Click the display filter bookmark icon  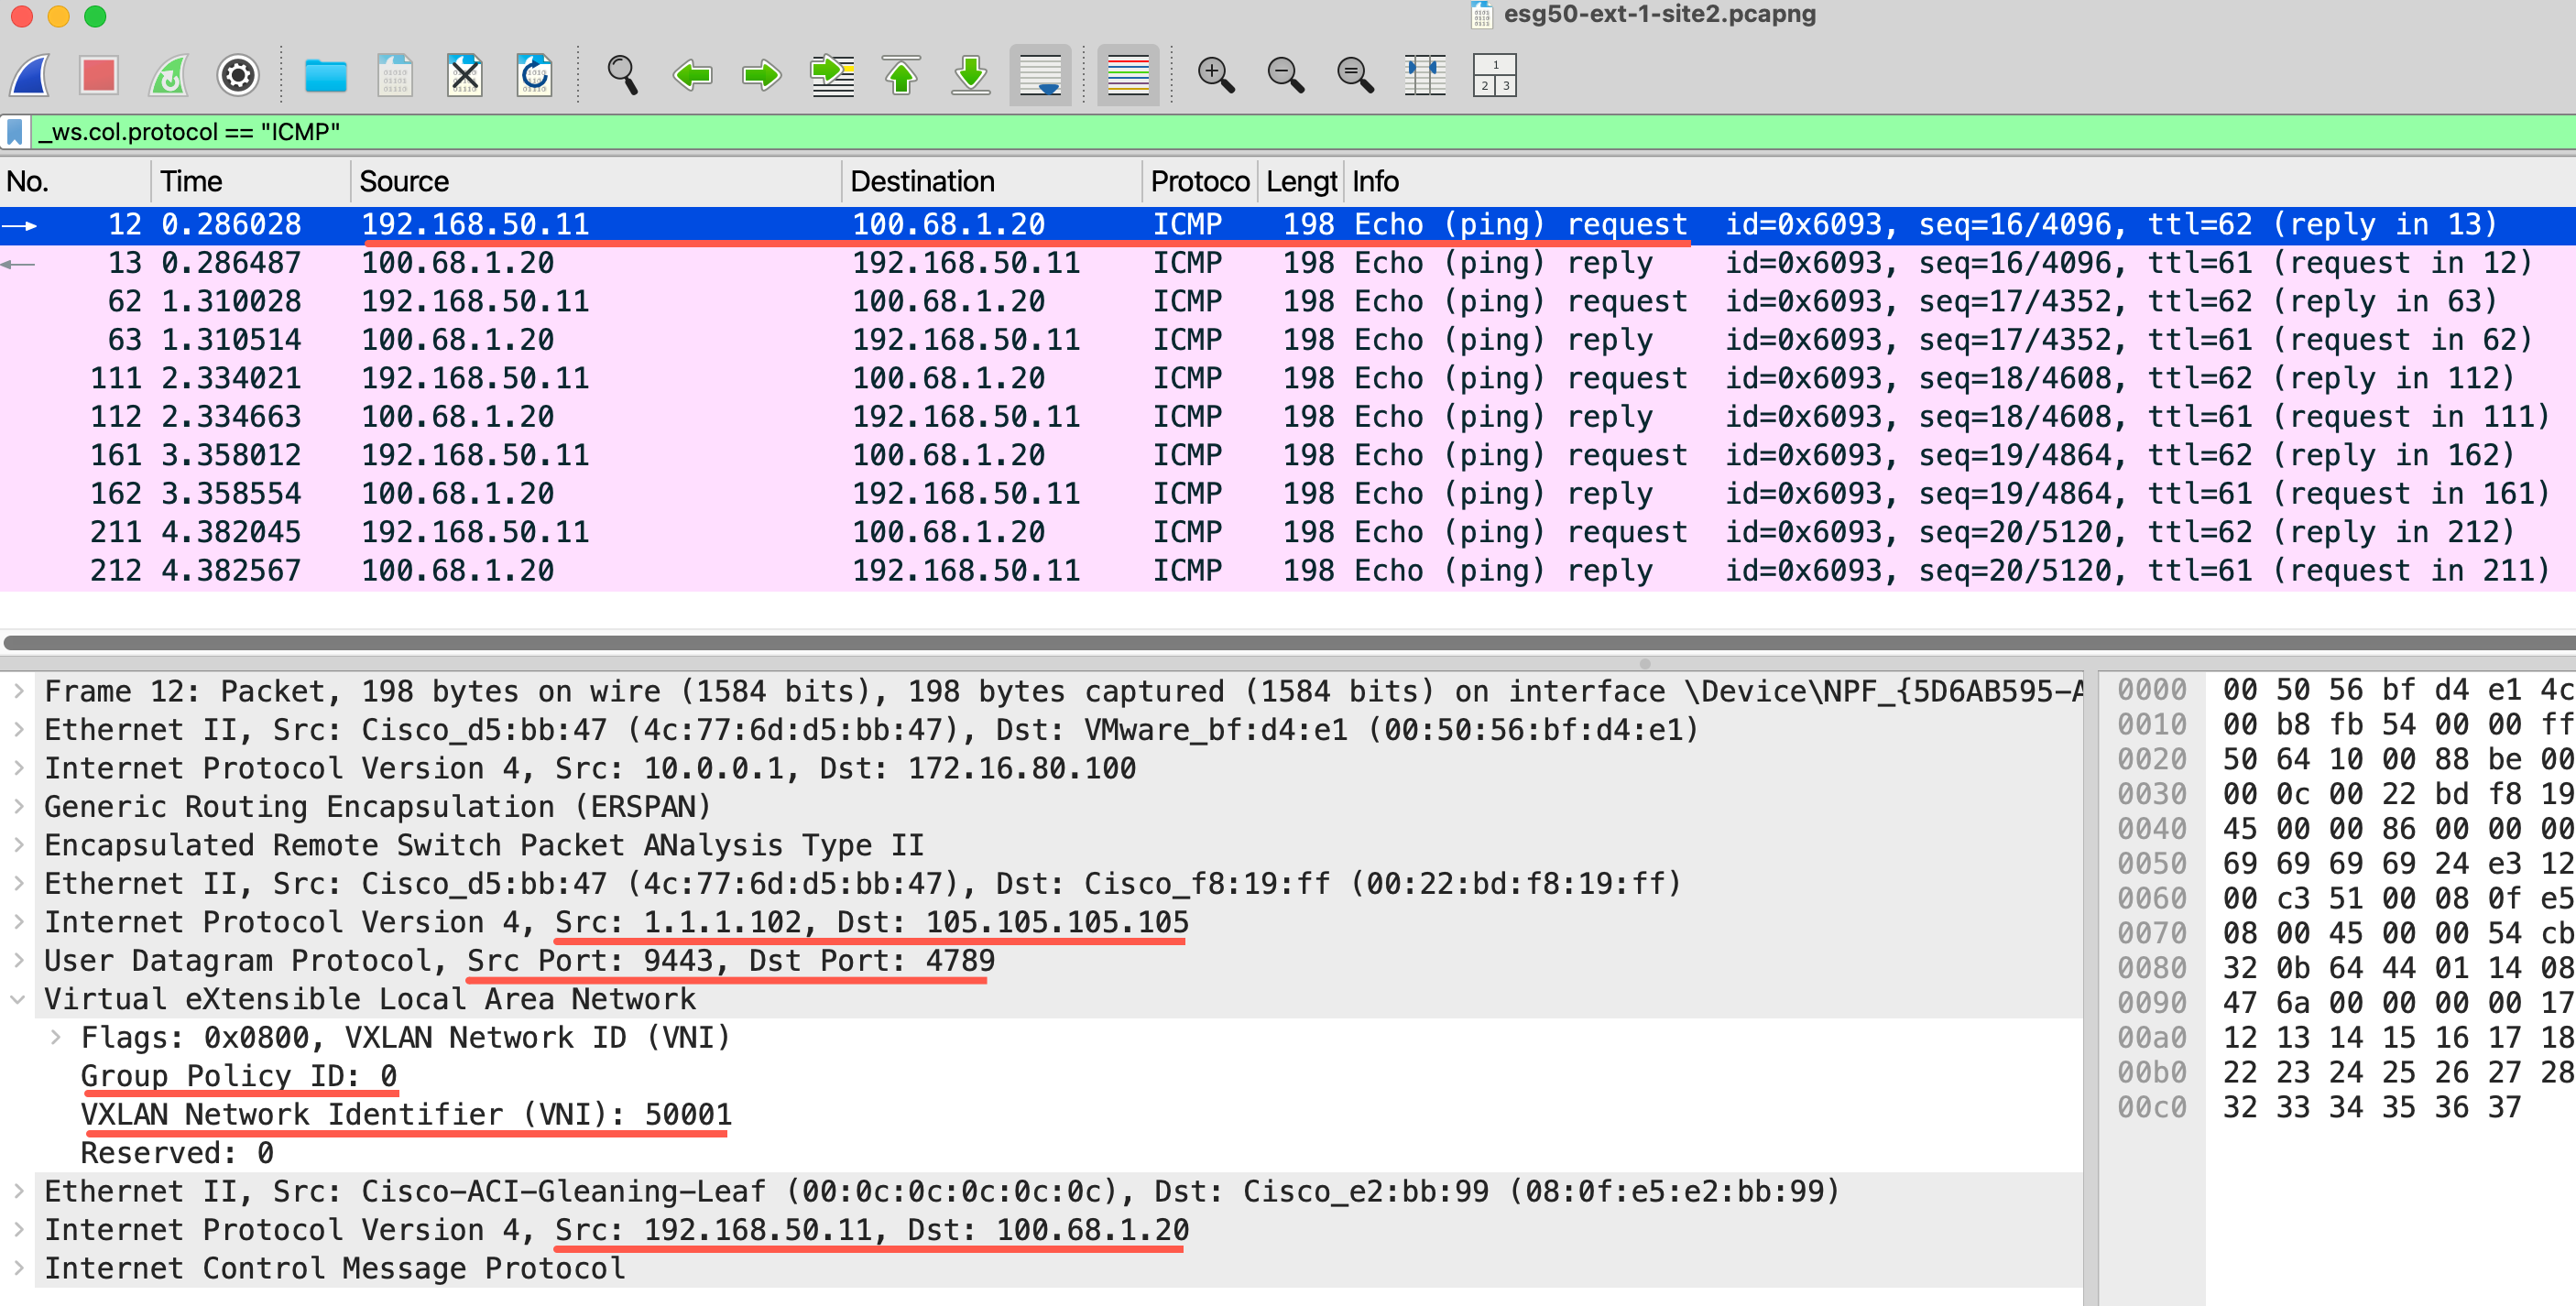(15, 132)
